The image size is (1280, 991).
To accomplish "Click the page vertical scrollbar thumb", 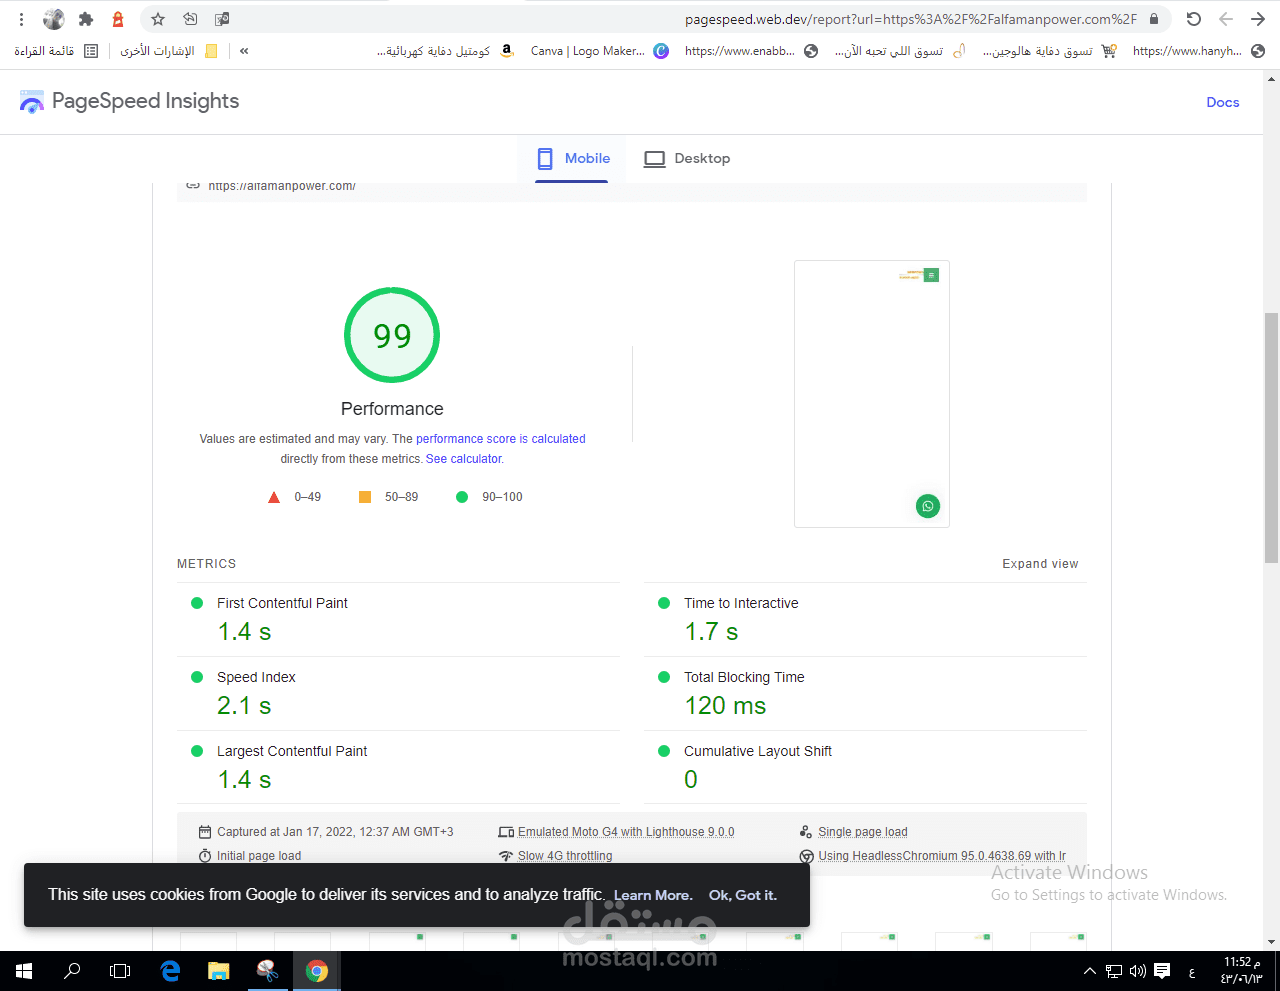I will [1271, 438].
